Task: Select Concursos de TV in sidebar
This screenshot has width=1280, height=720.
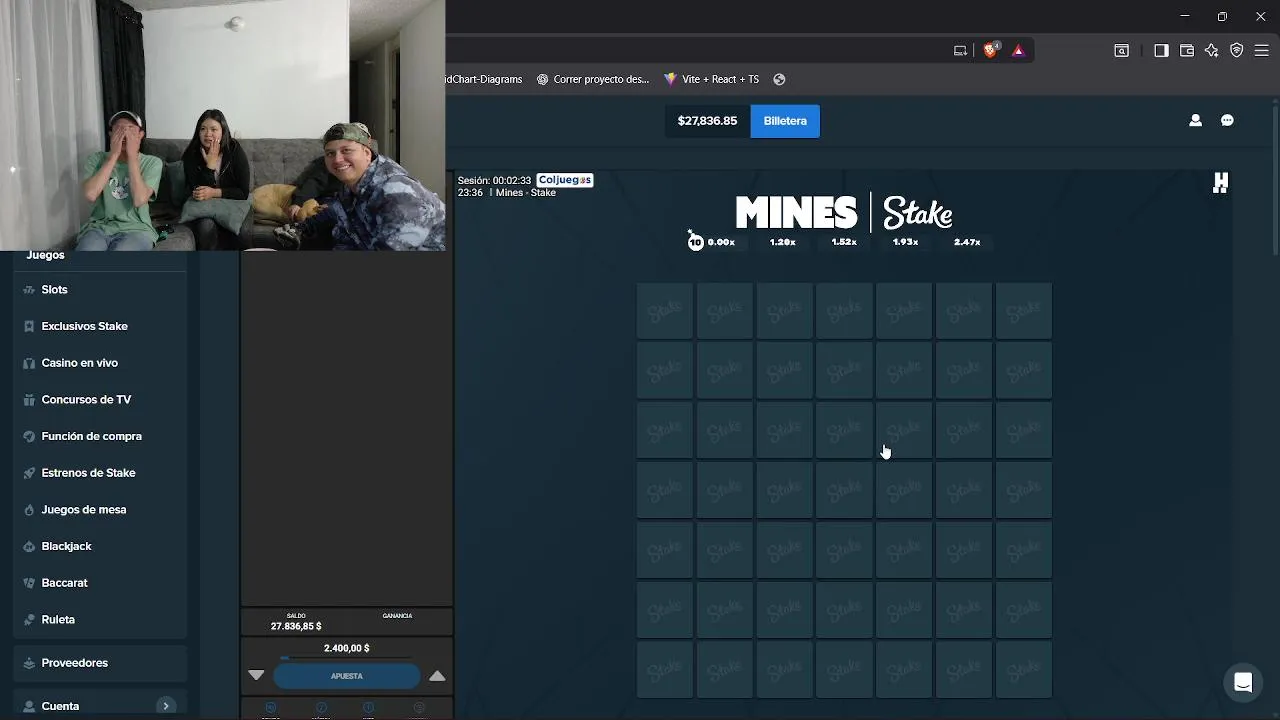Action: click(x=86, y=399)
